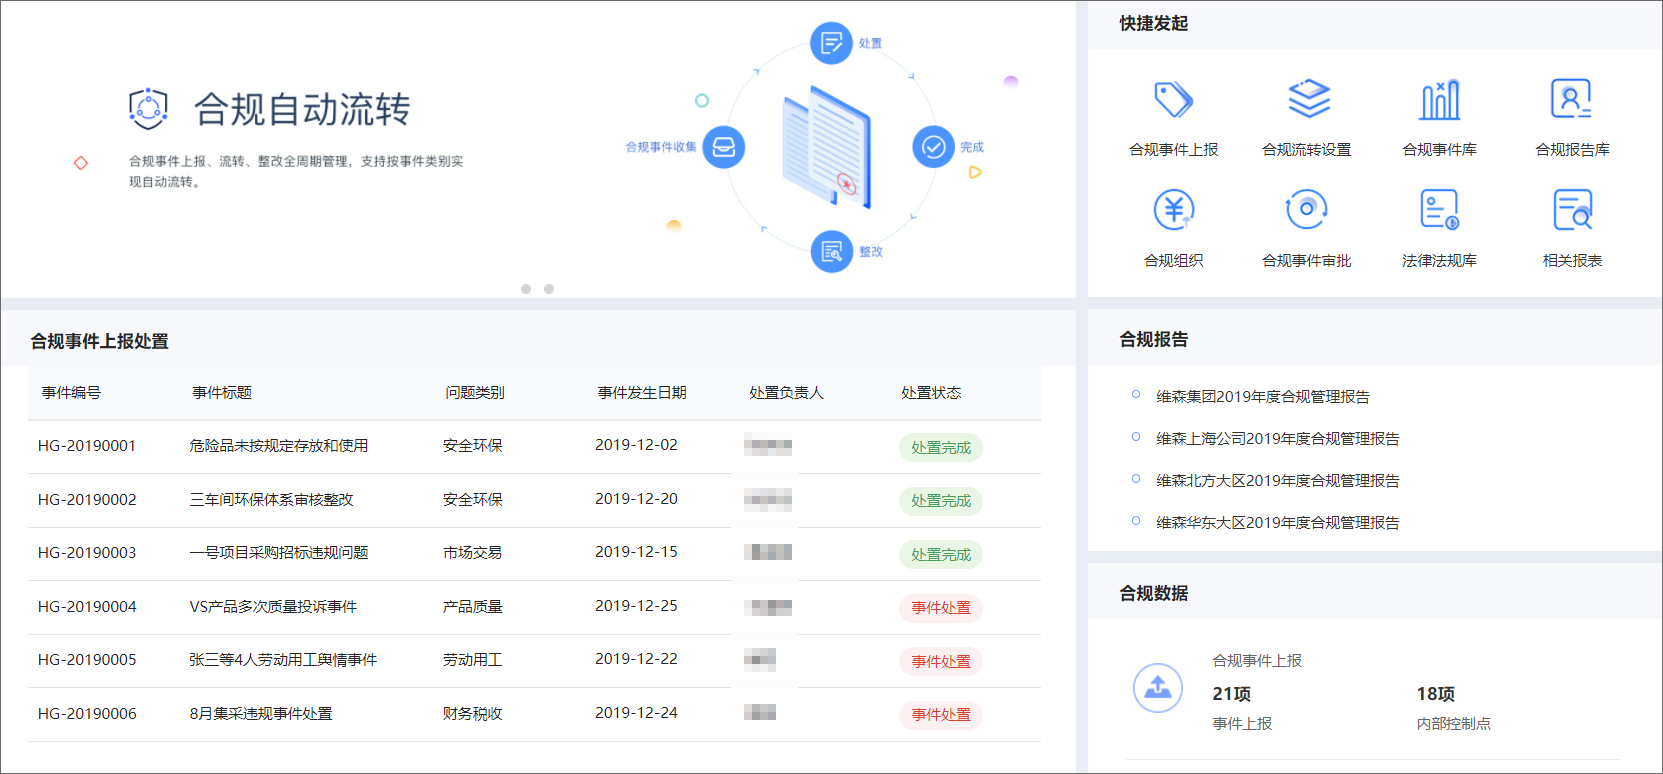The height and width of the screenshot is (774, 1663).
Task: Open the 合规组织 yen icon
Action: (x=1174, y=210)
